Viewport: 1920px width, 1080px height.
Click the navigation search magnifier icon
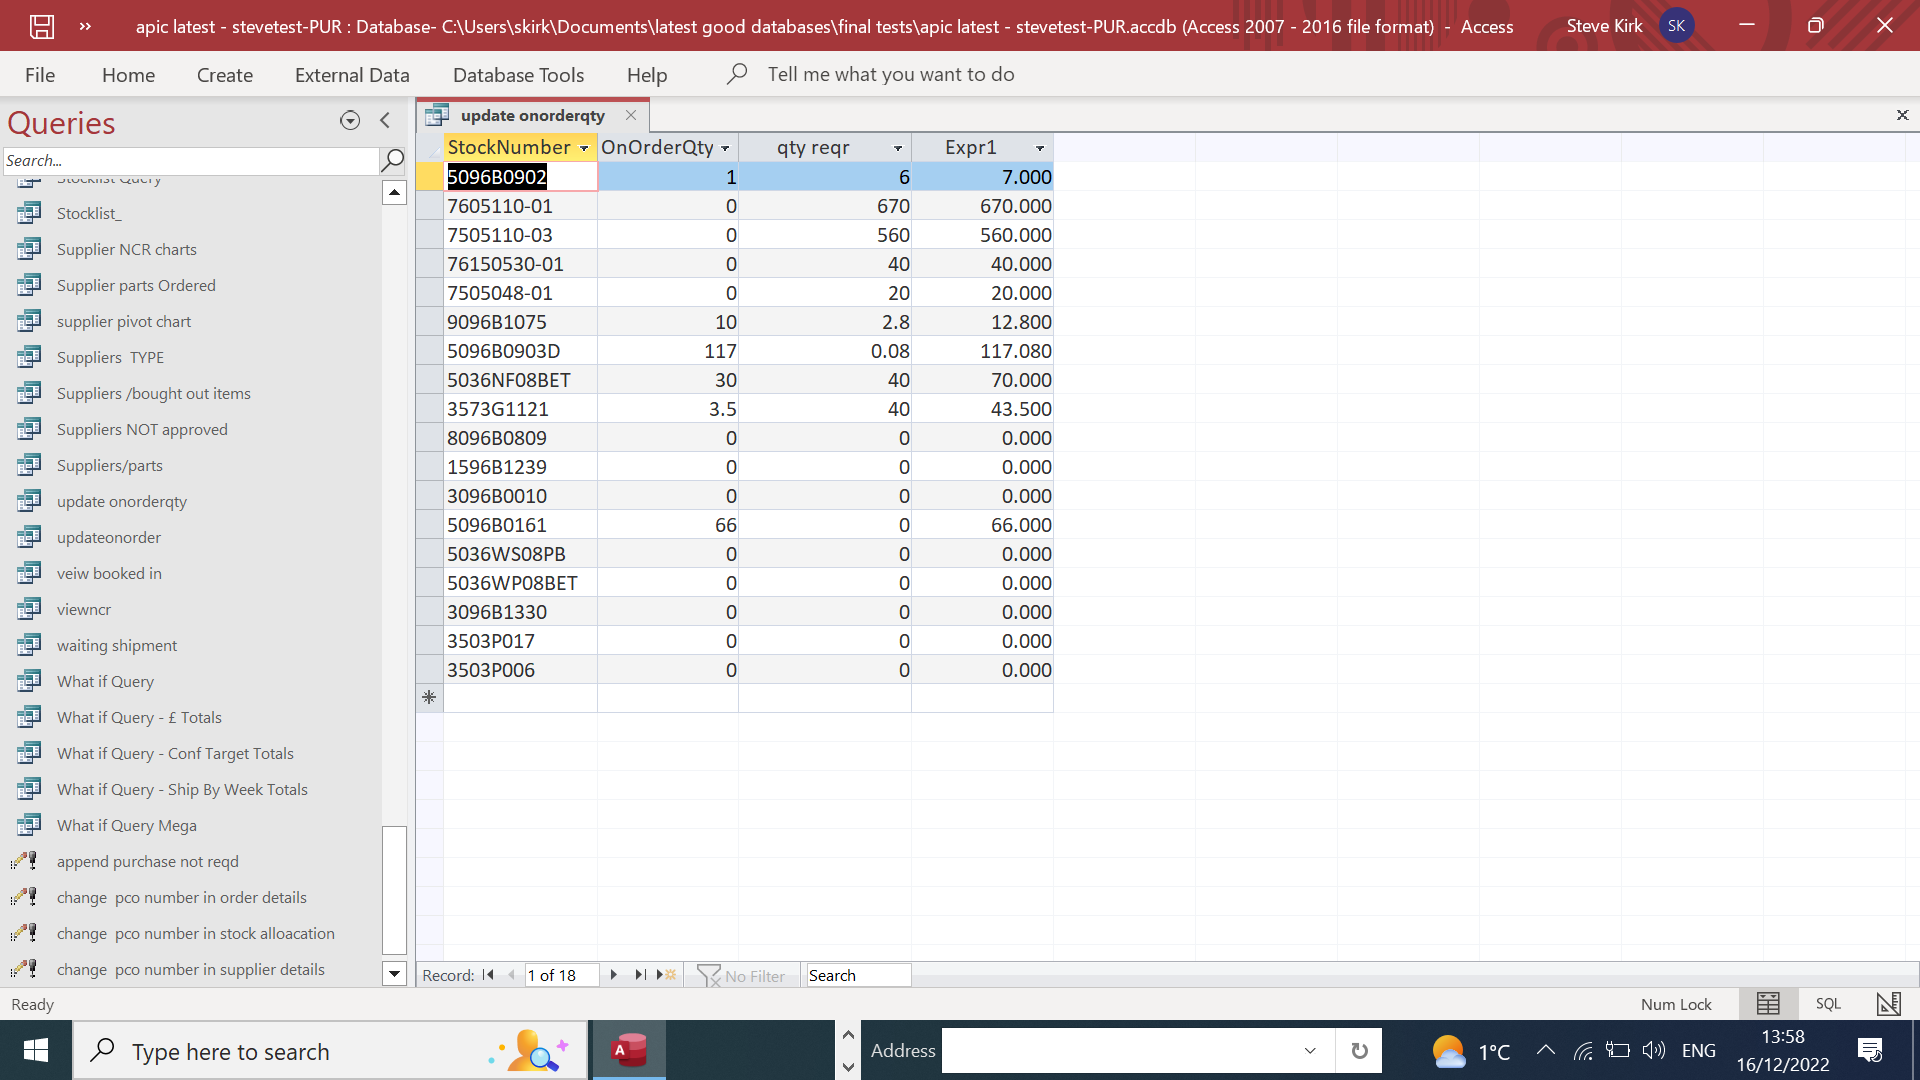pos(393,160)
